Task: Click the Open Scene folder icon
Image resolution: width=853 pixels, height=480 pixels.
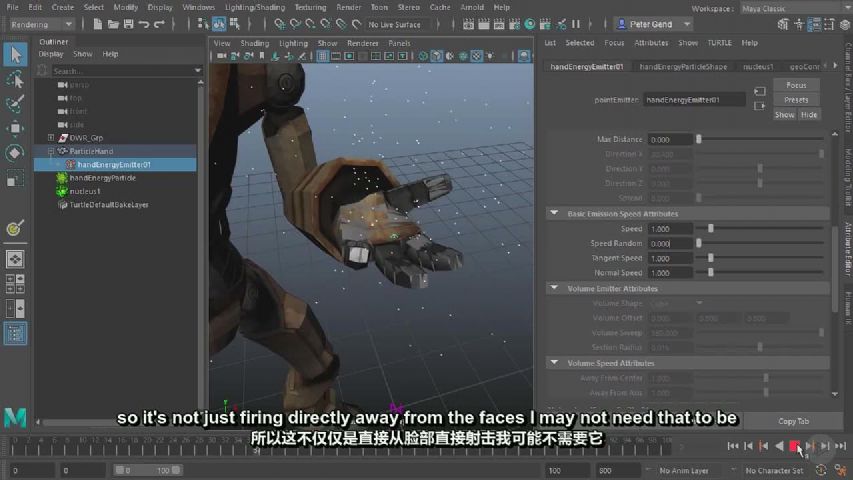Action: (x=113, y=24)
